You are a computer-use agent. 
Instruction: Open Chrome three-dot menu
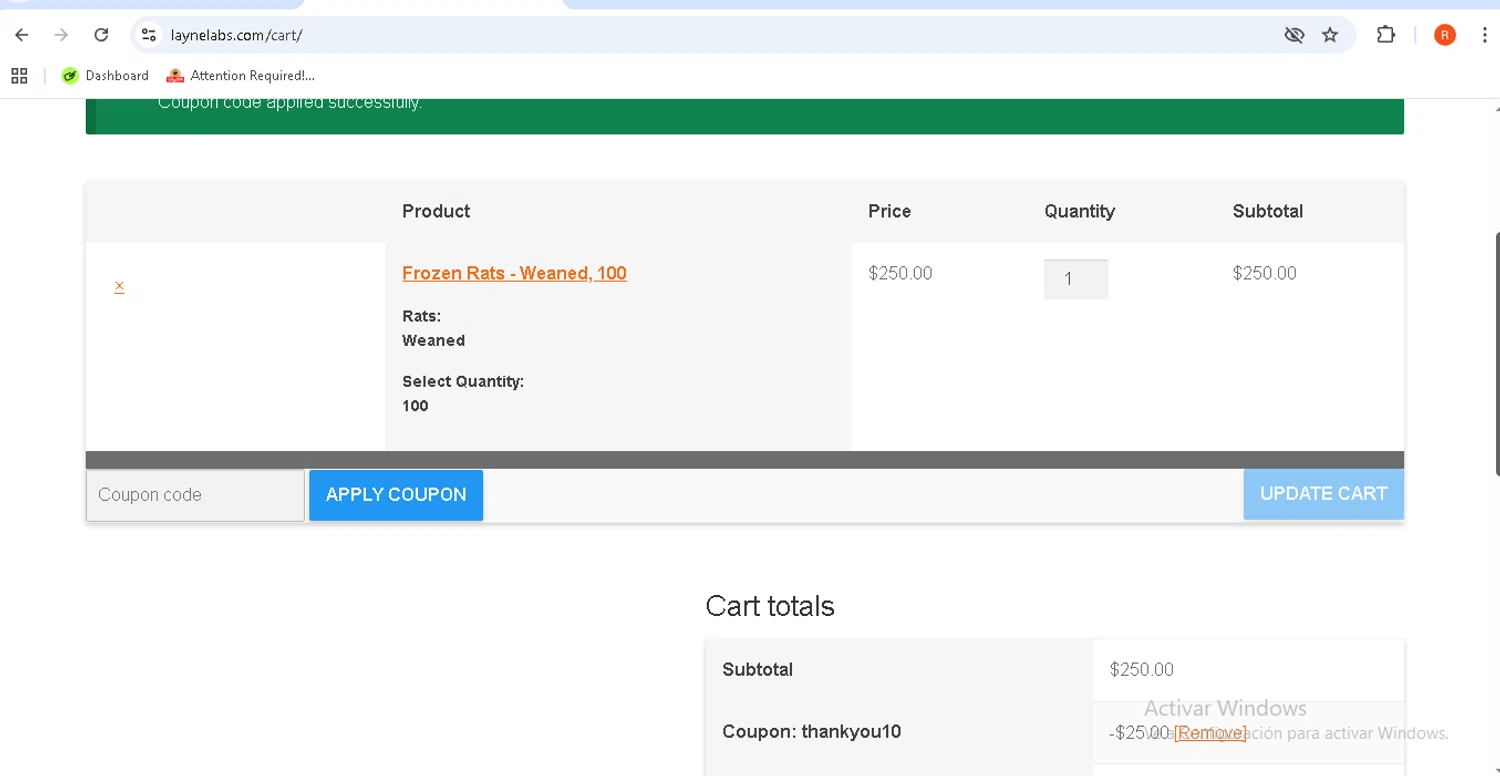[x=1487, y=35]
